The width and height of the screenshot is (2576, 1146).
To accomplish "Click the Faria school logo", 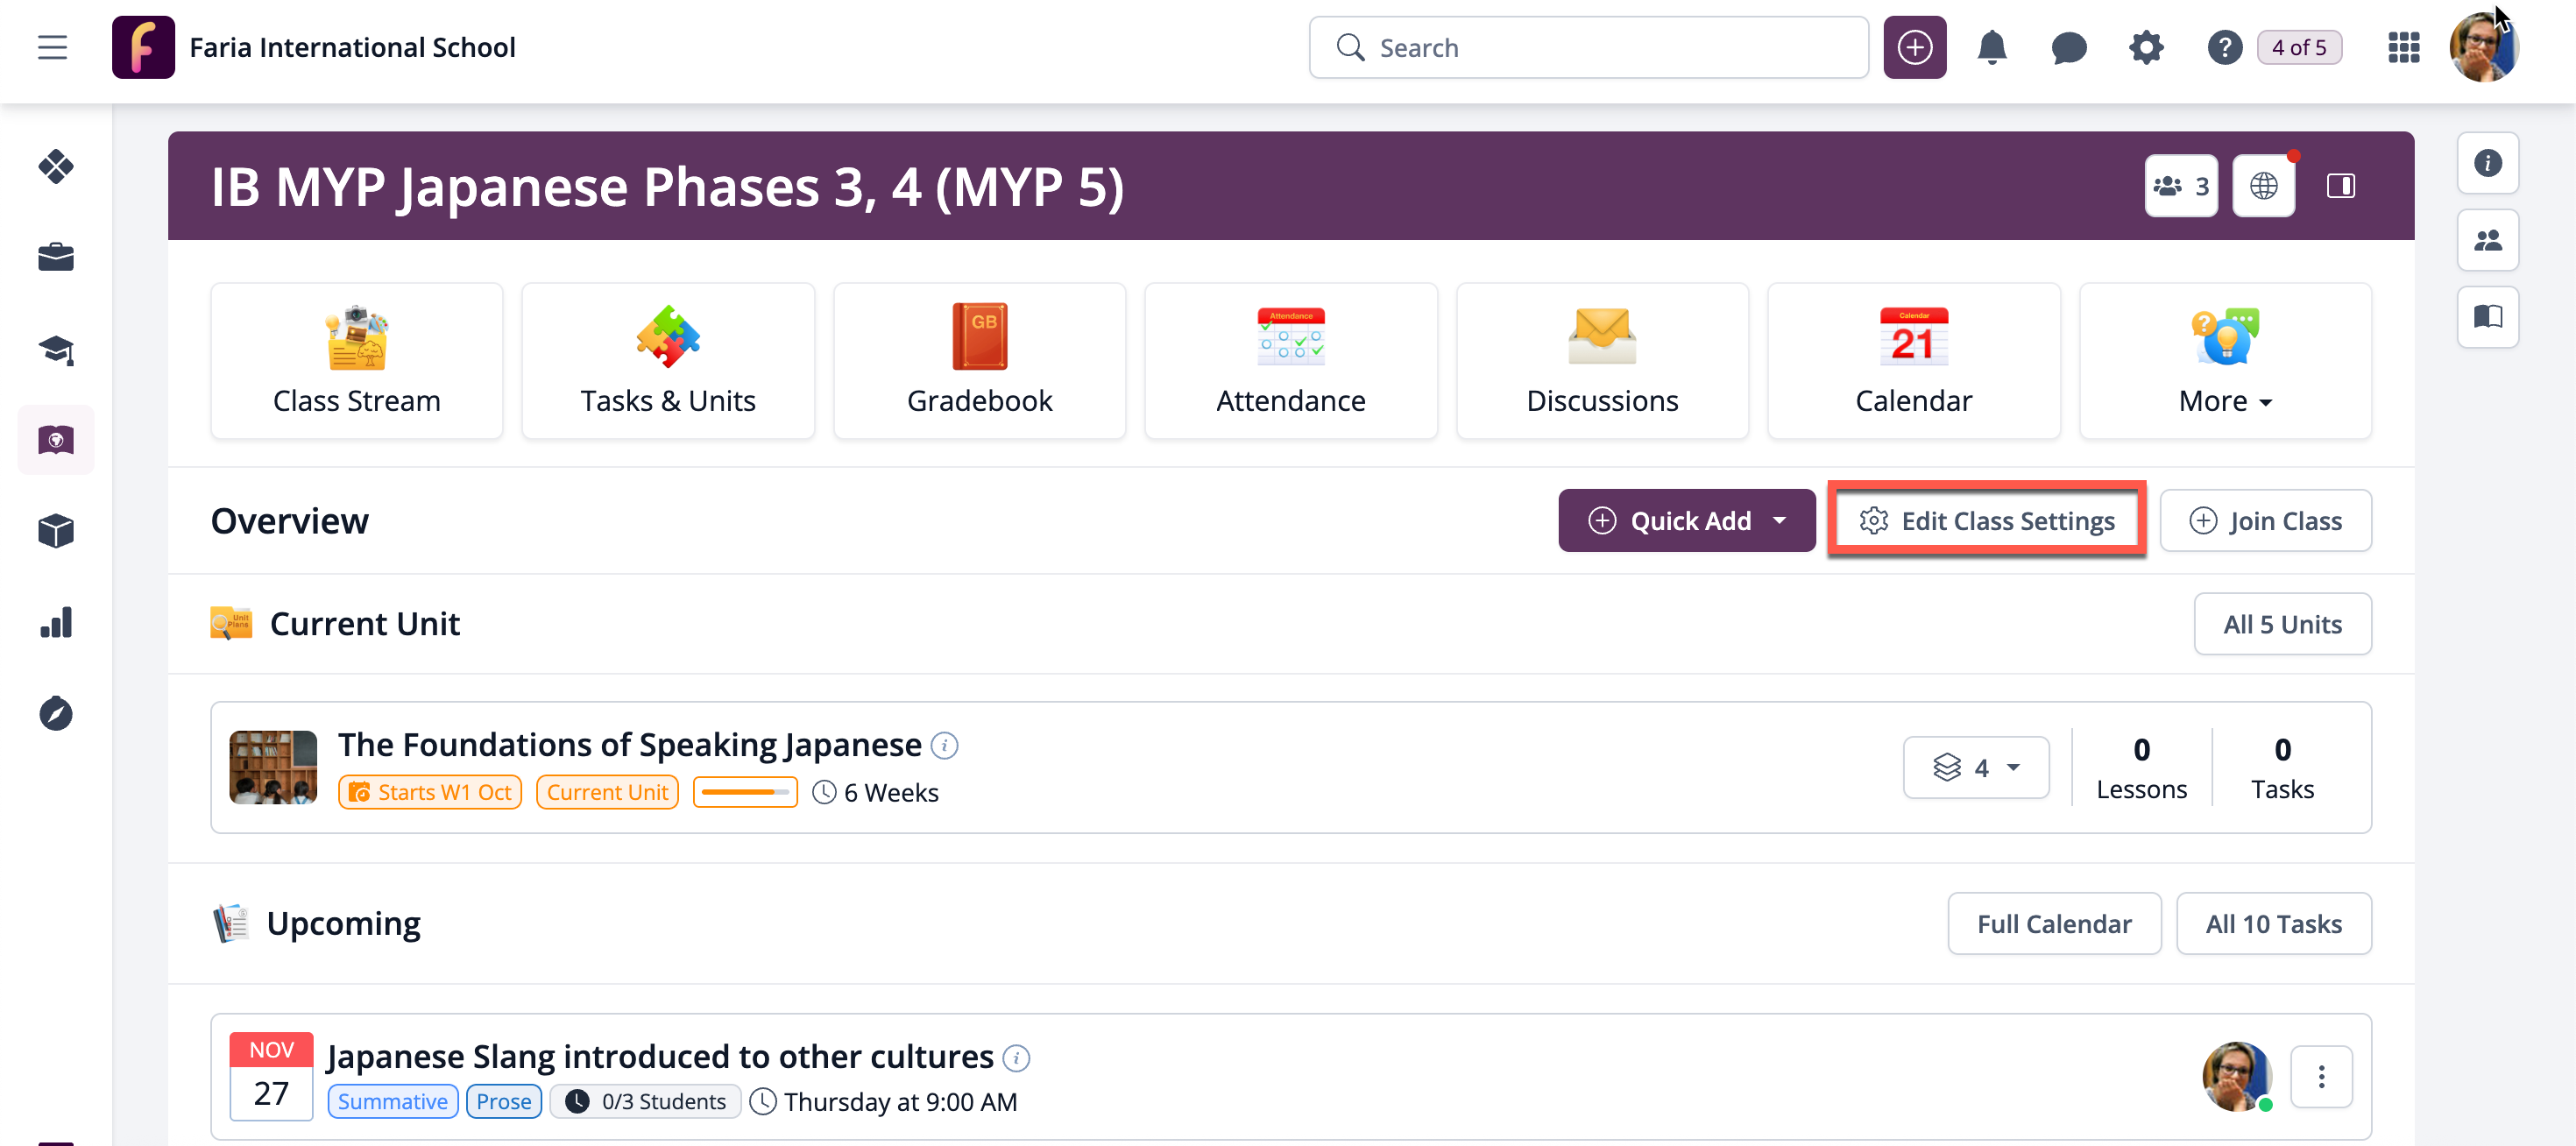I will tap(143, 47).
